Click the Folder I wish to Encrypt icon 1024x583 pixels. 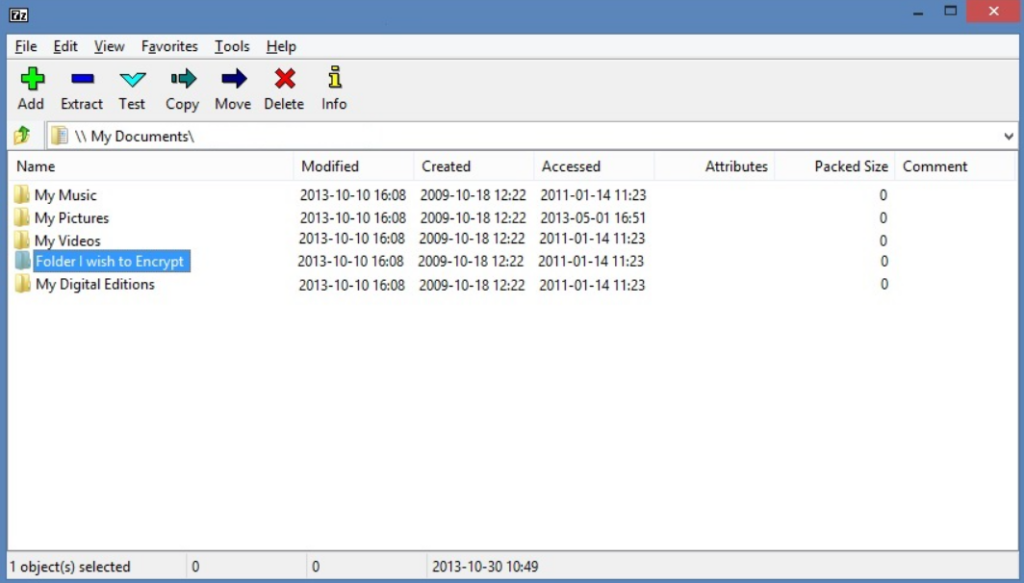point(23,260)
